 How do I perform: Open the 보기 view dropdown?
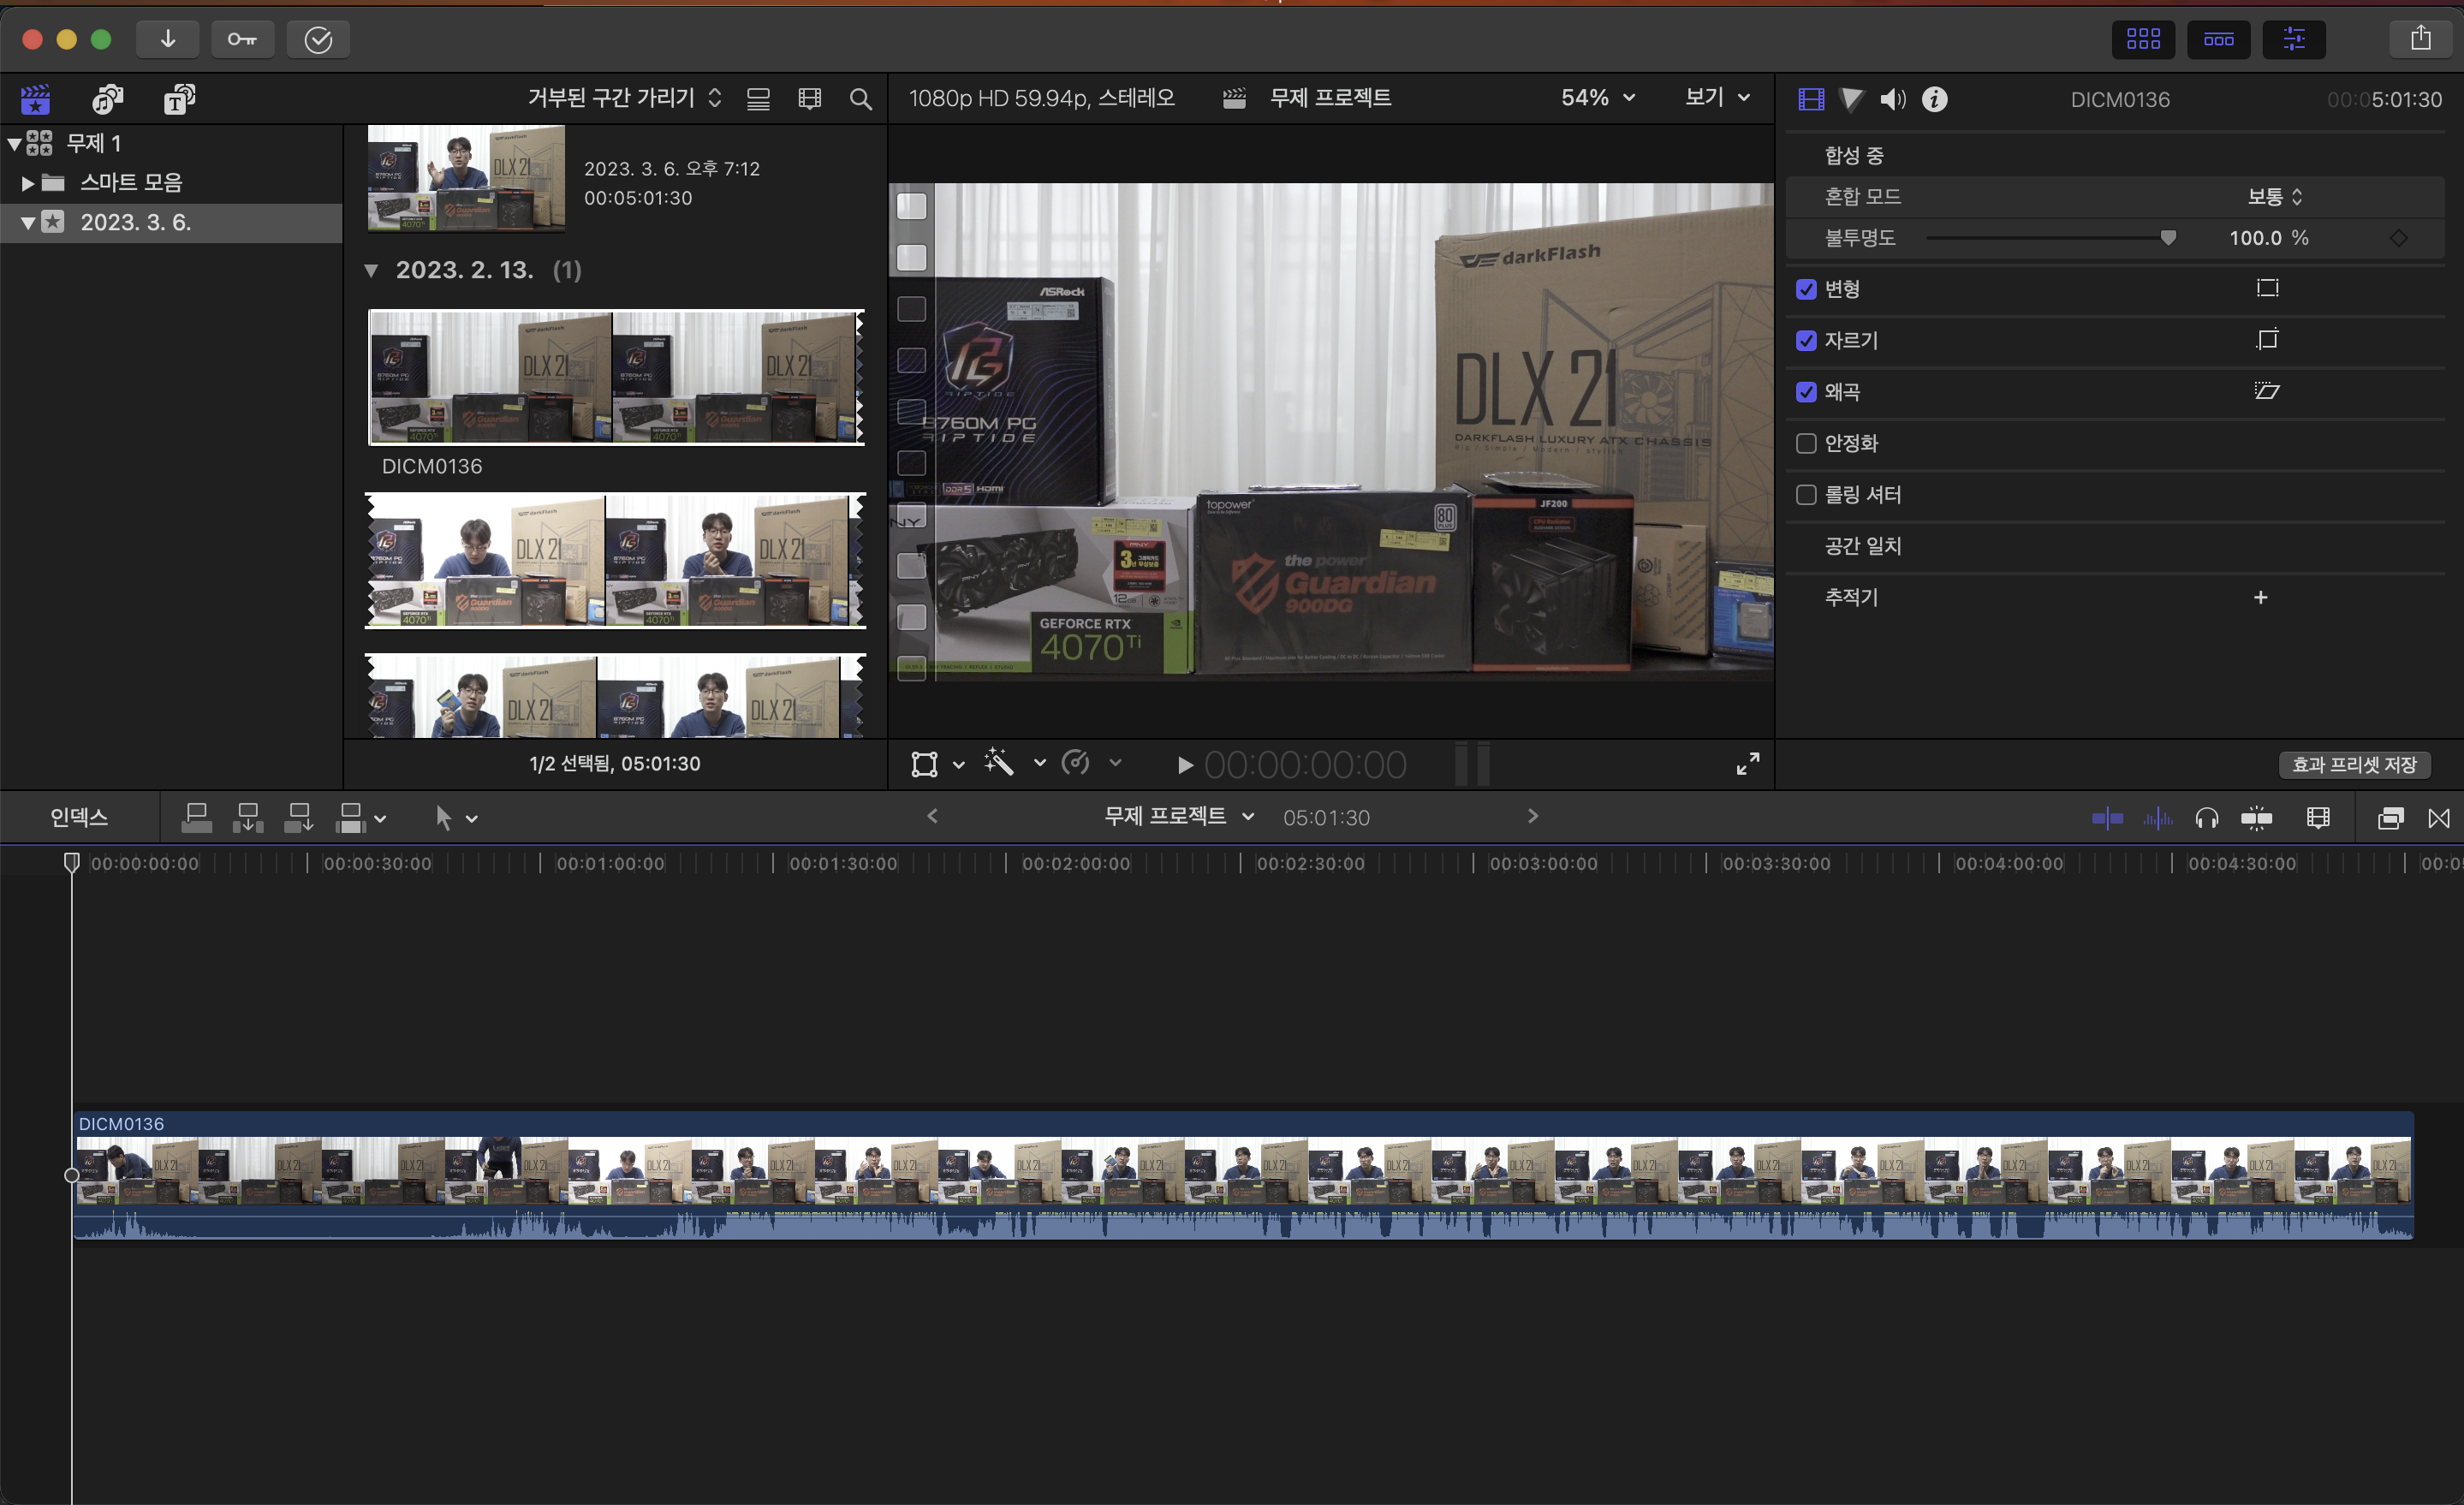(x=1717, y=98)
